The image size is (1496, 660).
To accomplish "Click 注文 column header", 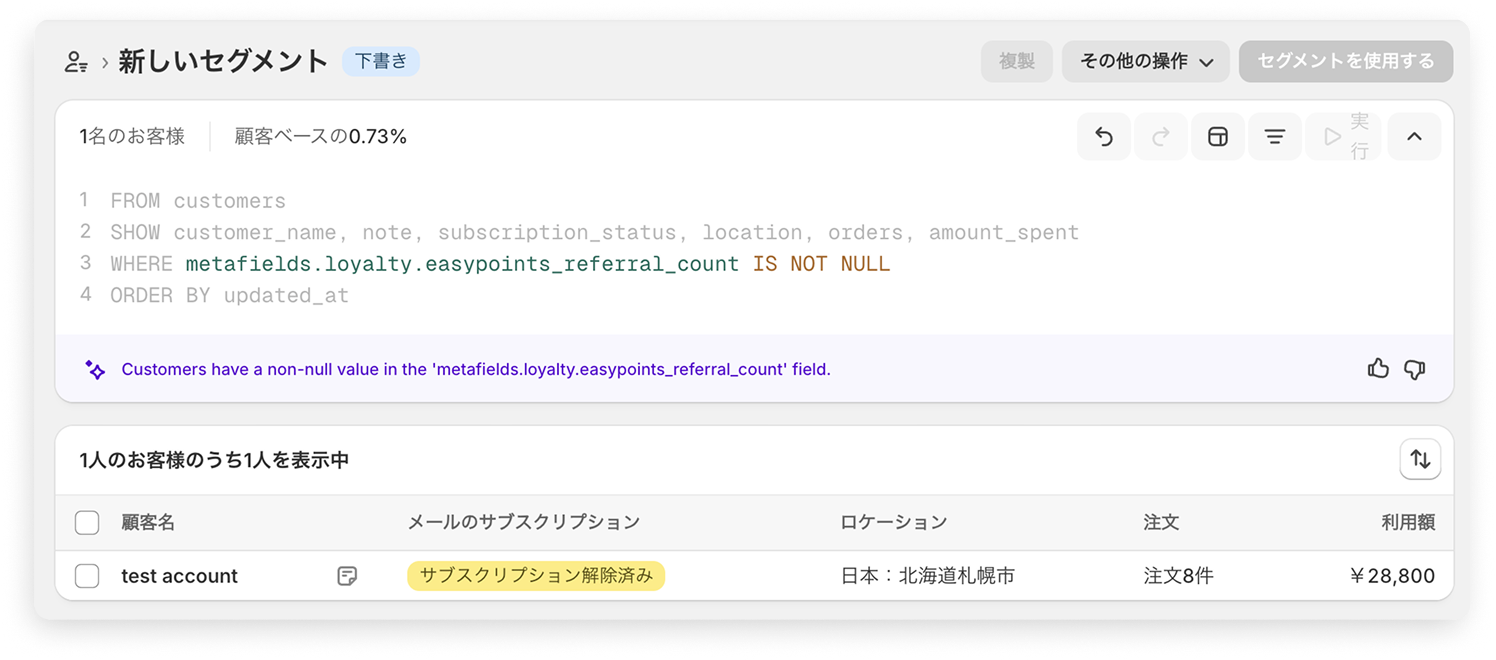I will pyautogui.click(x=1162, y=522).
